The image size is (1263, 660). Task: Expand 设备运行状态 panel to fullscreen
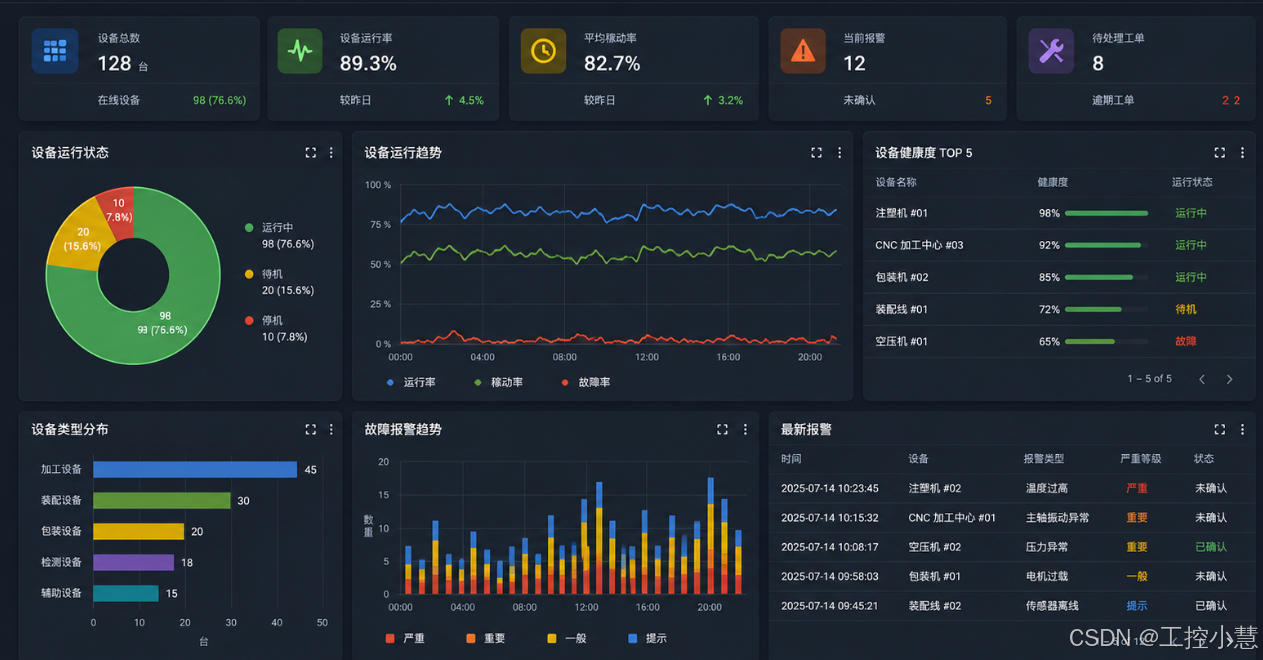pyautogui.click(x=311, y=153)
